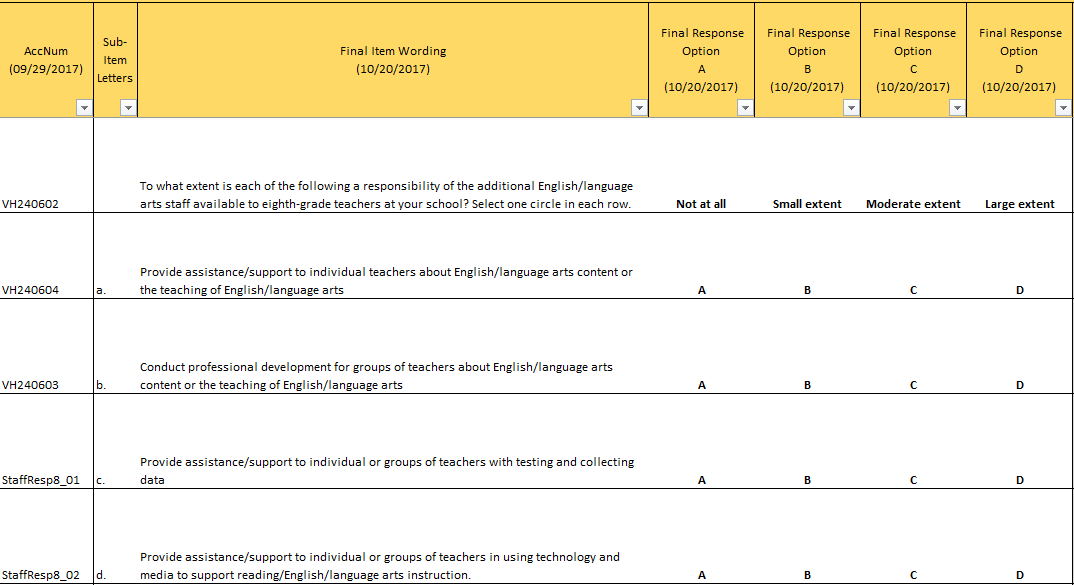Click option 'B' in the VH240603 row
This screenshot has width=1074, height=585.
coord(808,346)
